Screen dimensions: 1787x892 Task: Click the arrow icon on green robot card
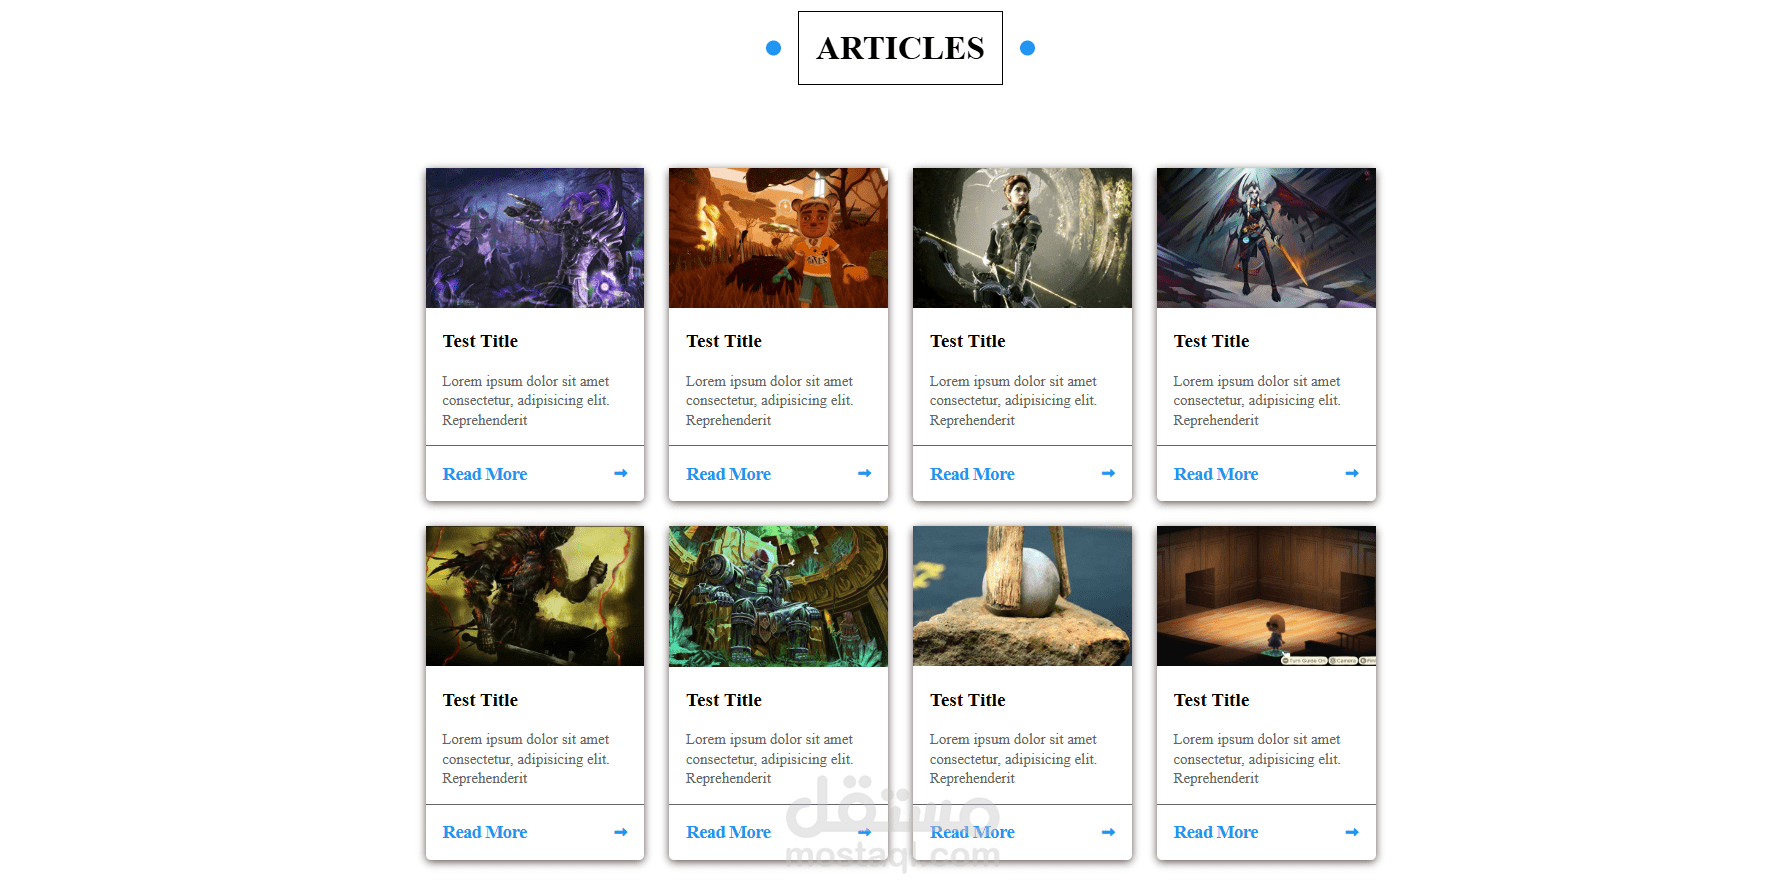pyautogui.click(x=865, y=832)
